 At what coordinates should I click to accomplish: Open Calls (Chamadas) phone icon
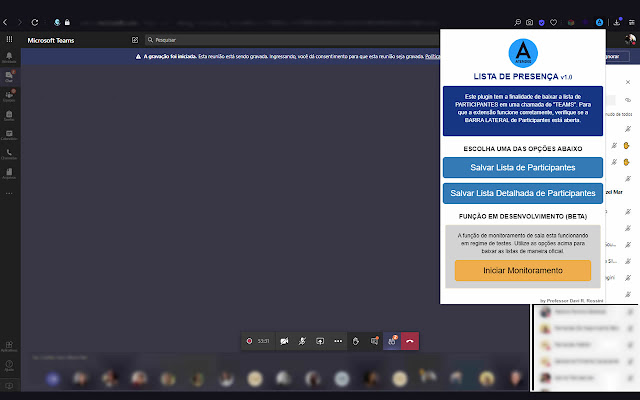coord(9,154)
